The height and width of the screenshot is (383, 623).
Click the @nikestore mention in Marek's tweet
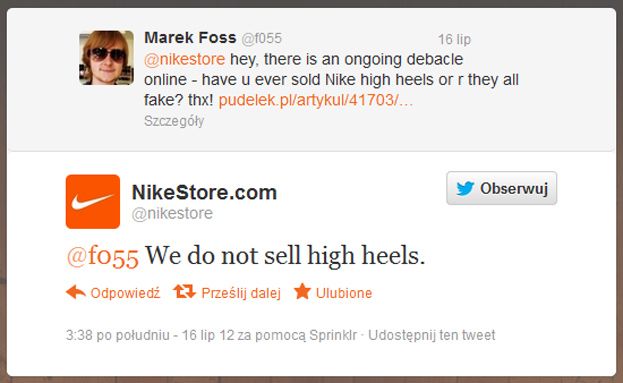pos(185,60)
